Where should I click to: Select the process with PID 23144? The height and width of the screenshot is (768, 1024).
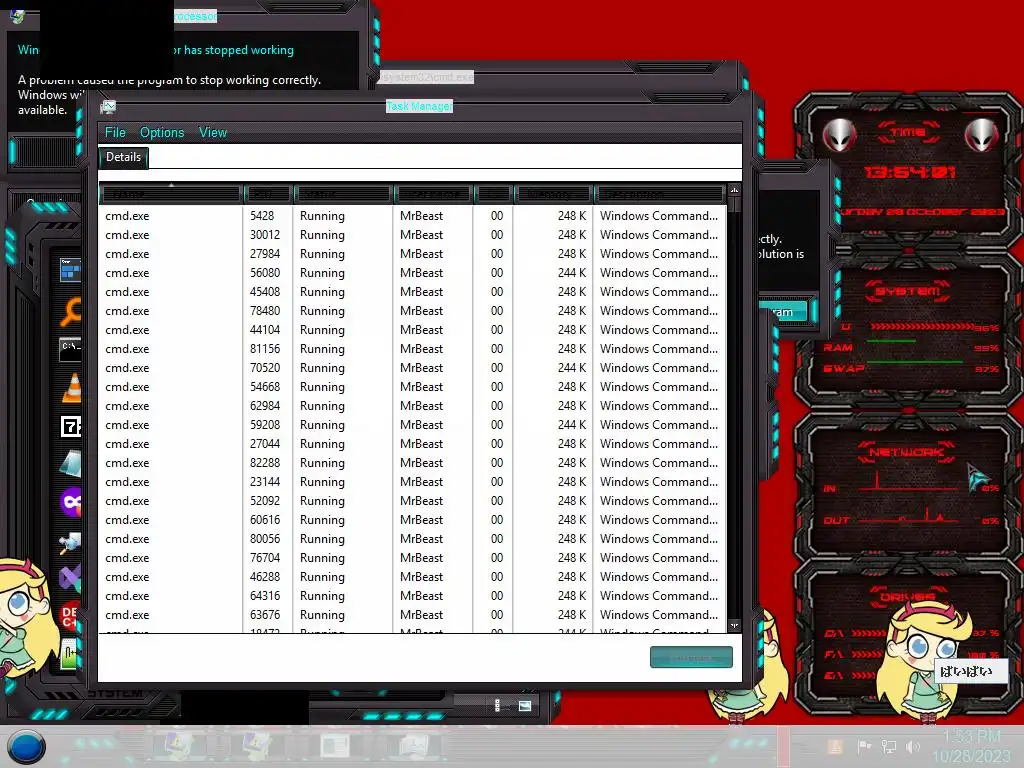tap(412, 481)
